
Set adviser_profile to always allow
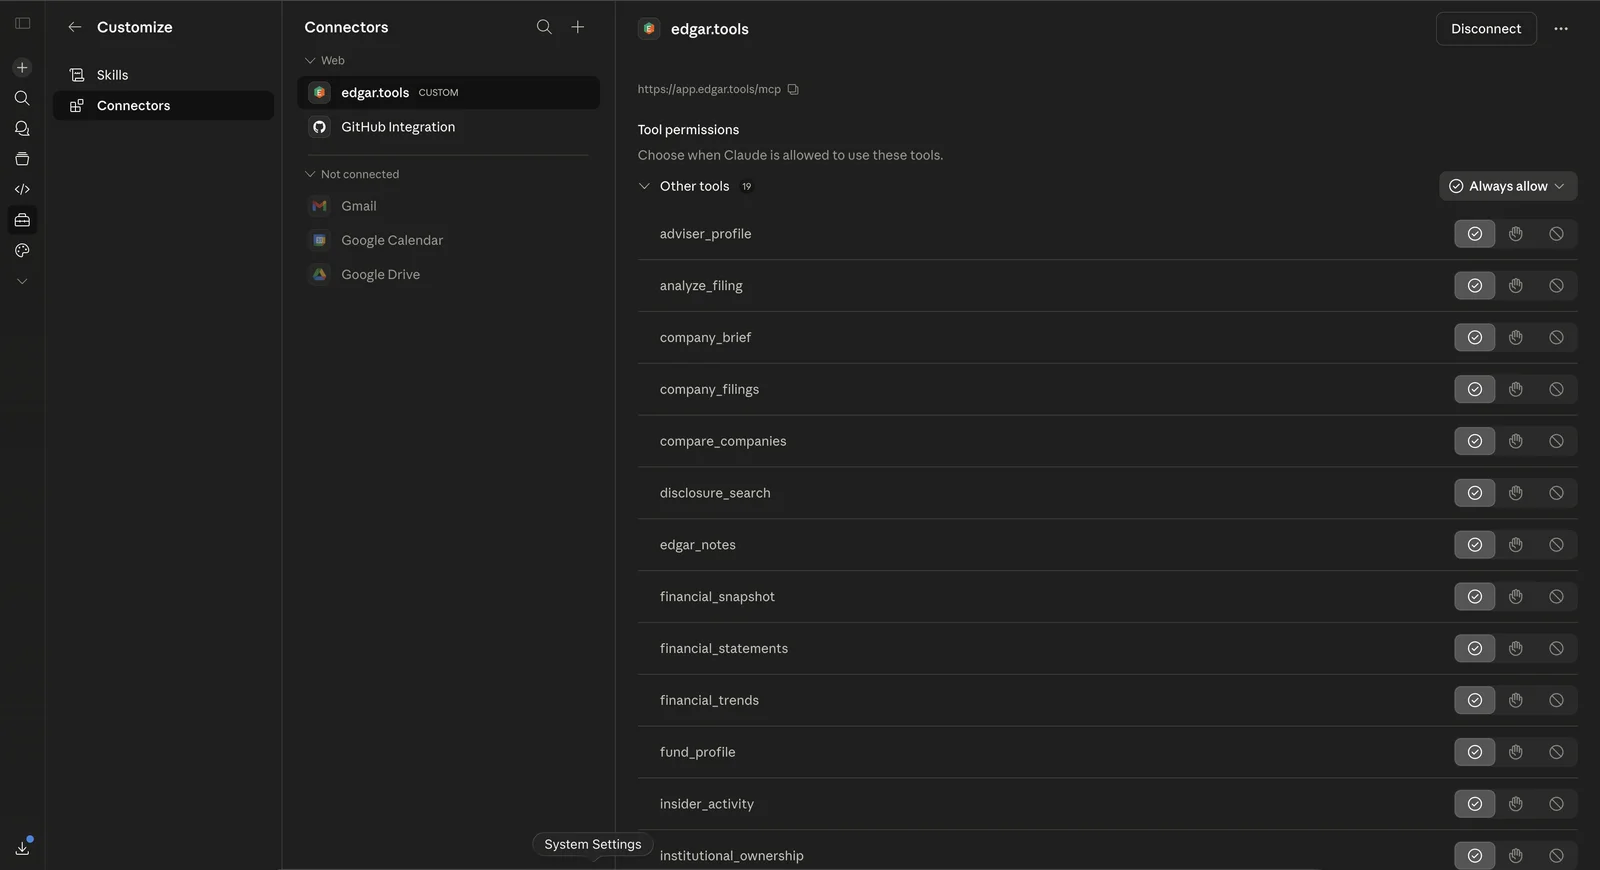tap(1475, 234)
